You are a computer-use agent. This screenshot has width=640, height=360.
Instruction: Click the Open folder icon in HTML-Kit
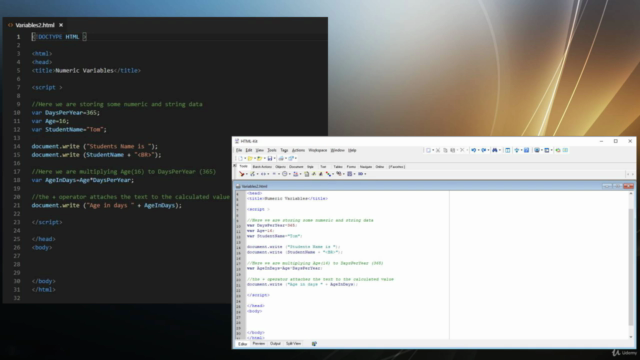click(250, 158)
